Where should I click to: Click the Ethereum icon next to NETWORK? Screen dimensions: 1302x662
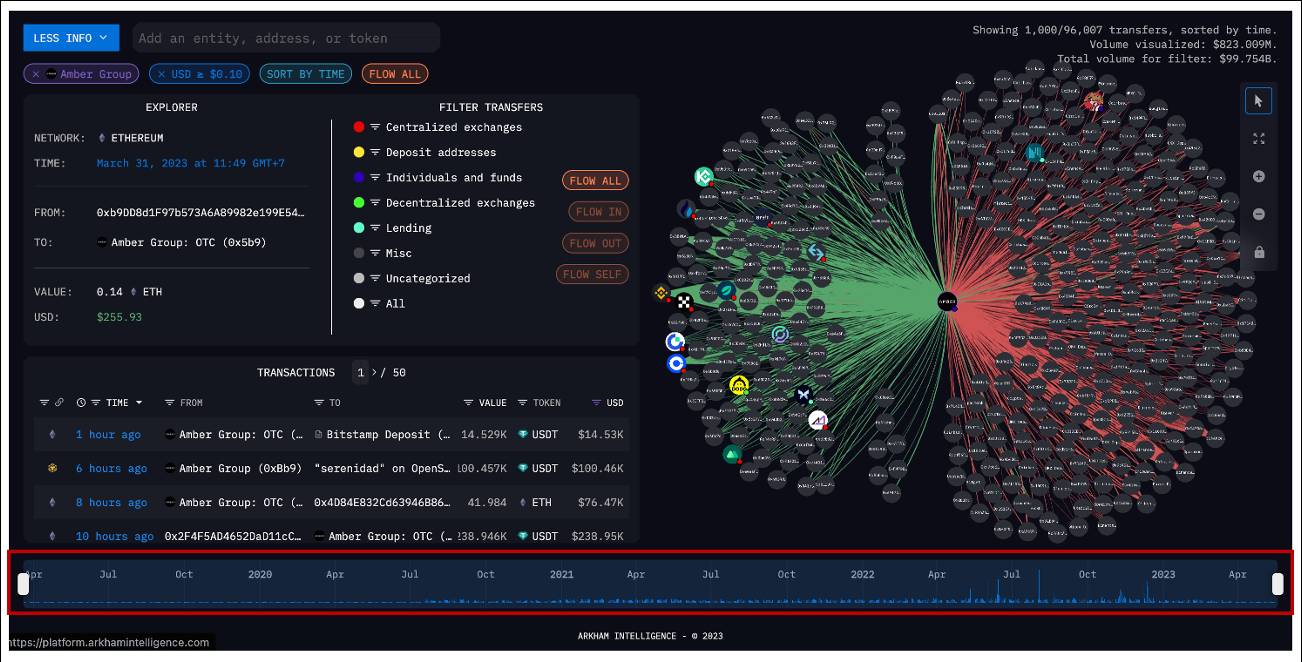101,138
